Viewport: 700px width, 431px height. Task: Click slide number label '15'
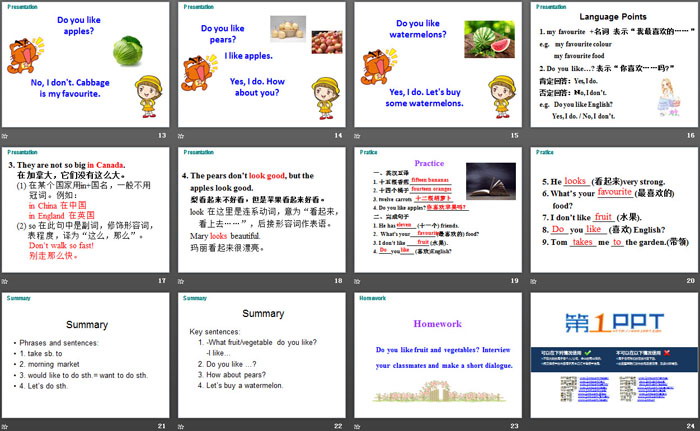(515, 135)
